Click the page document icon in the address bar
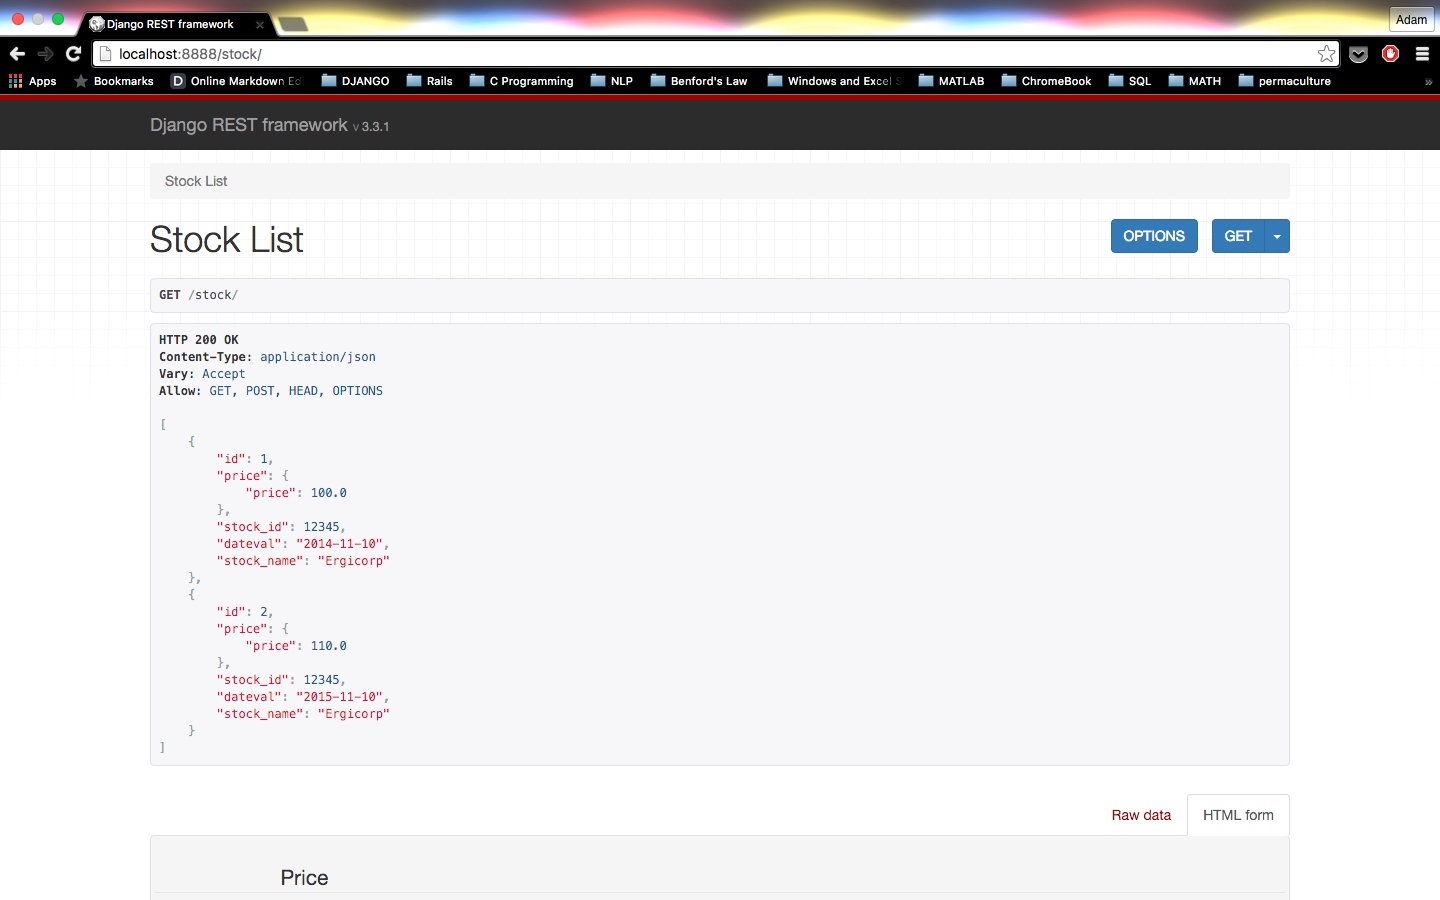The width and height of the screenshot is (1440, 900). (105, 54)
